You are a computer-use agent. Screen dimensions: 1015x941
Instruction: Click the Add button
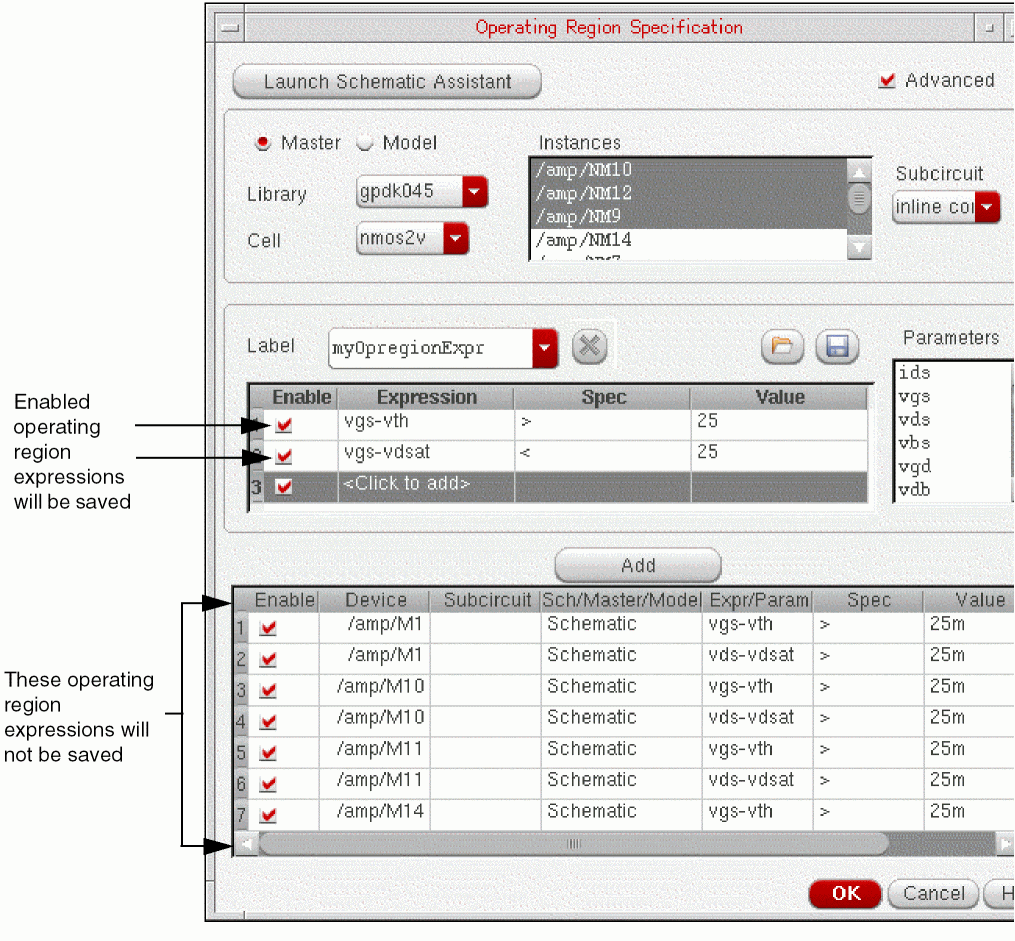(638, 565)
